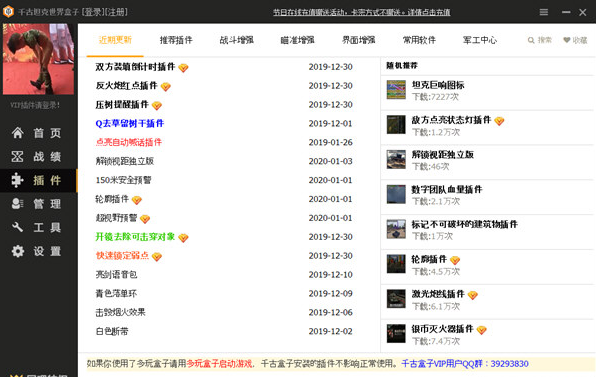Open the holiday recharge promotion link
596x377 pixels.
[361, 12]
